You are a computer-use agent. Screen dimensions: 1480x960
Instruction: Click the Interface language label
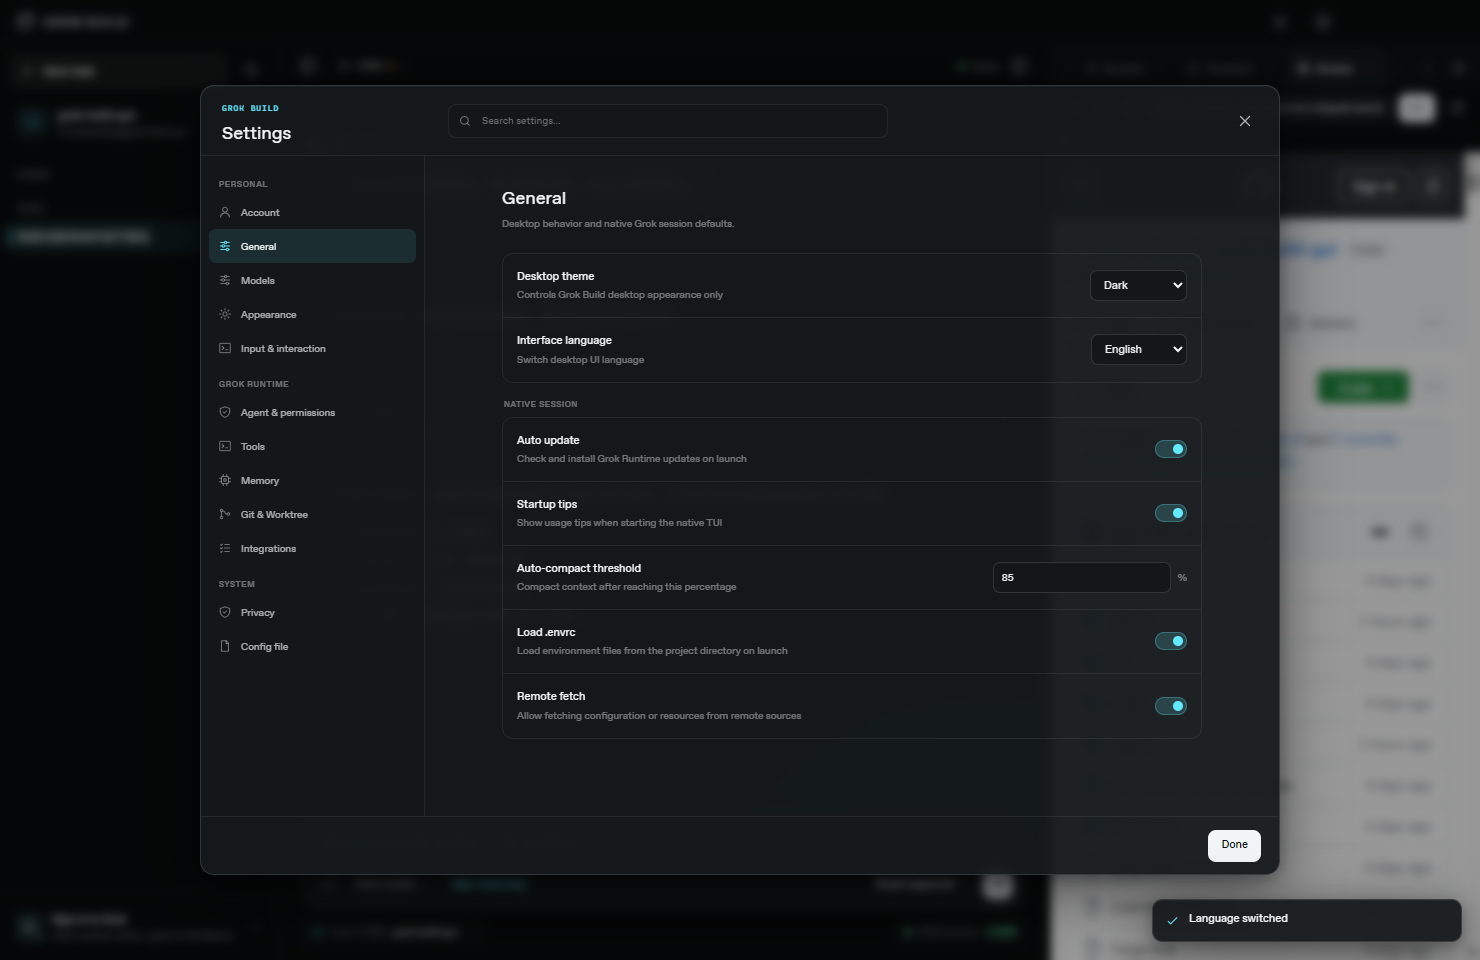coord(564,340)
